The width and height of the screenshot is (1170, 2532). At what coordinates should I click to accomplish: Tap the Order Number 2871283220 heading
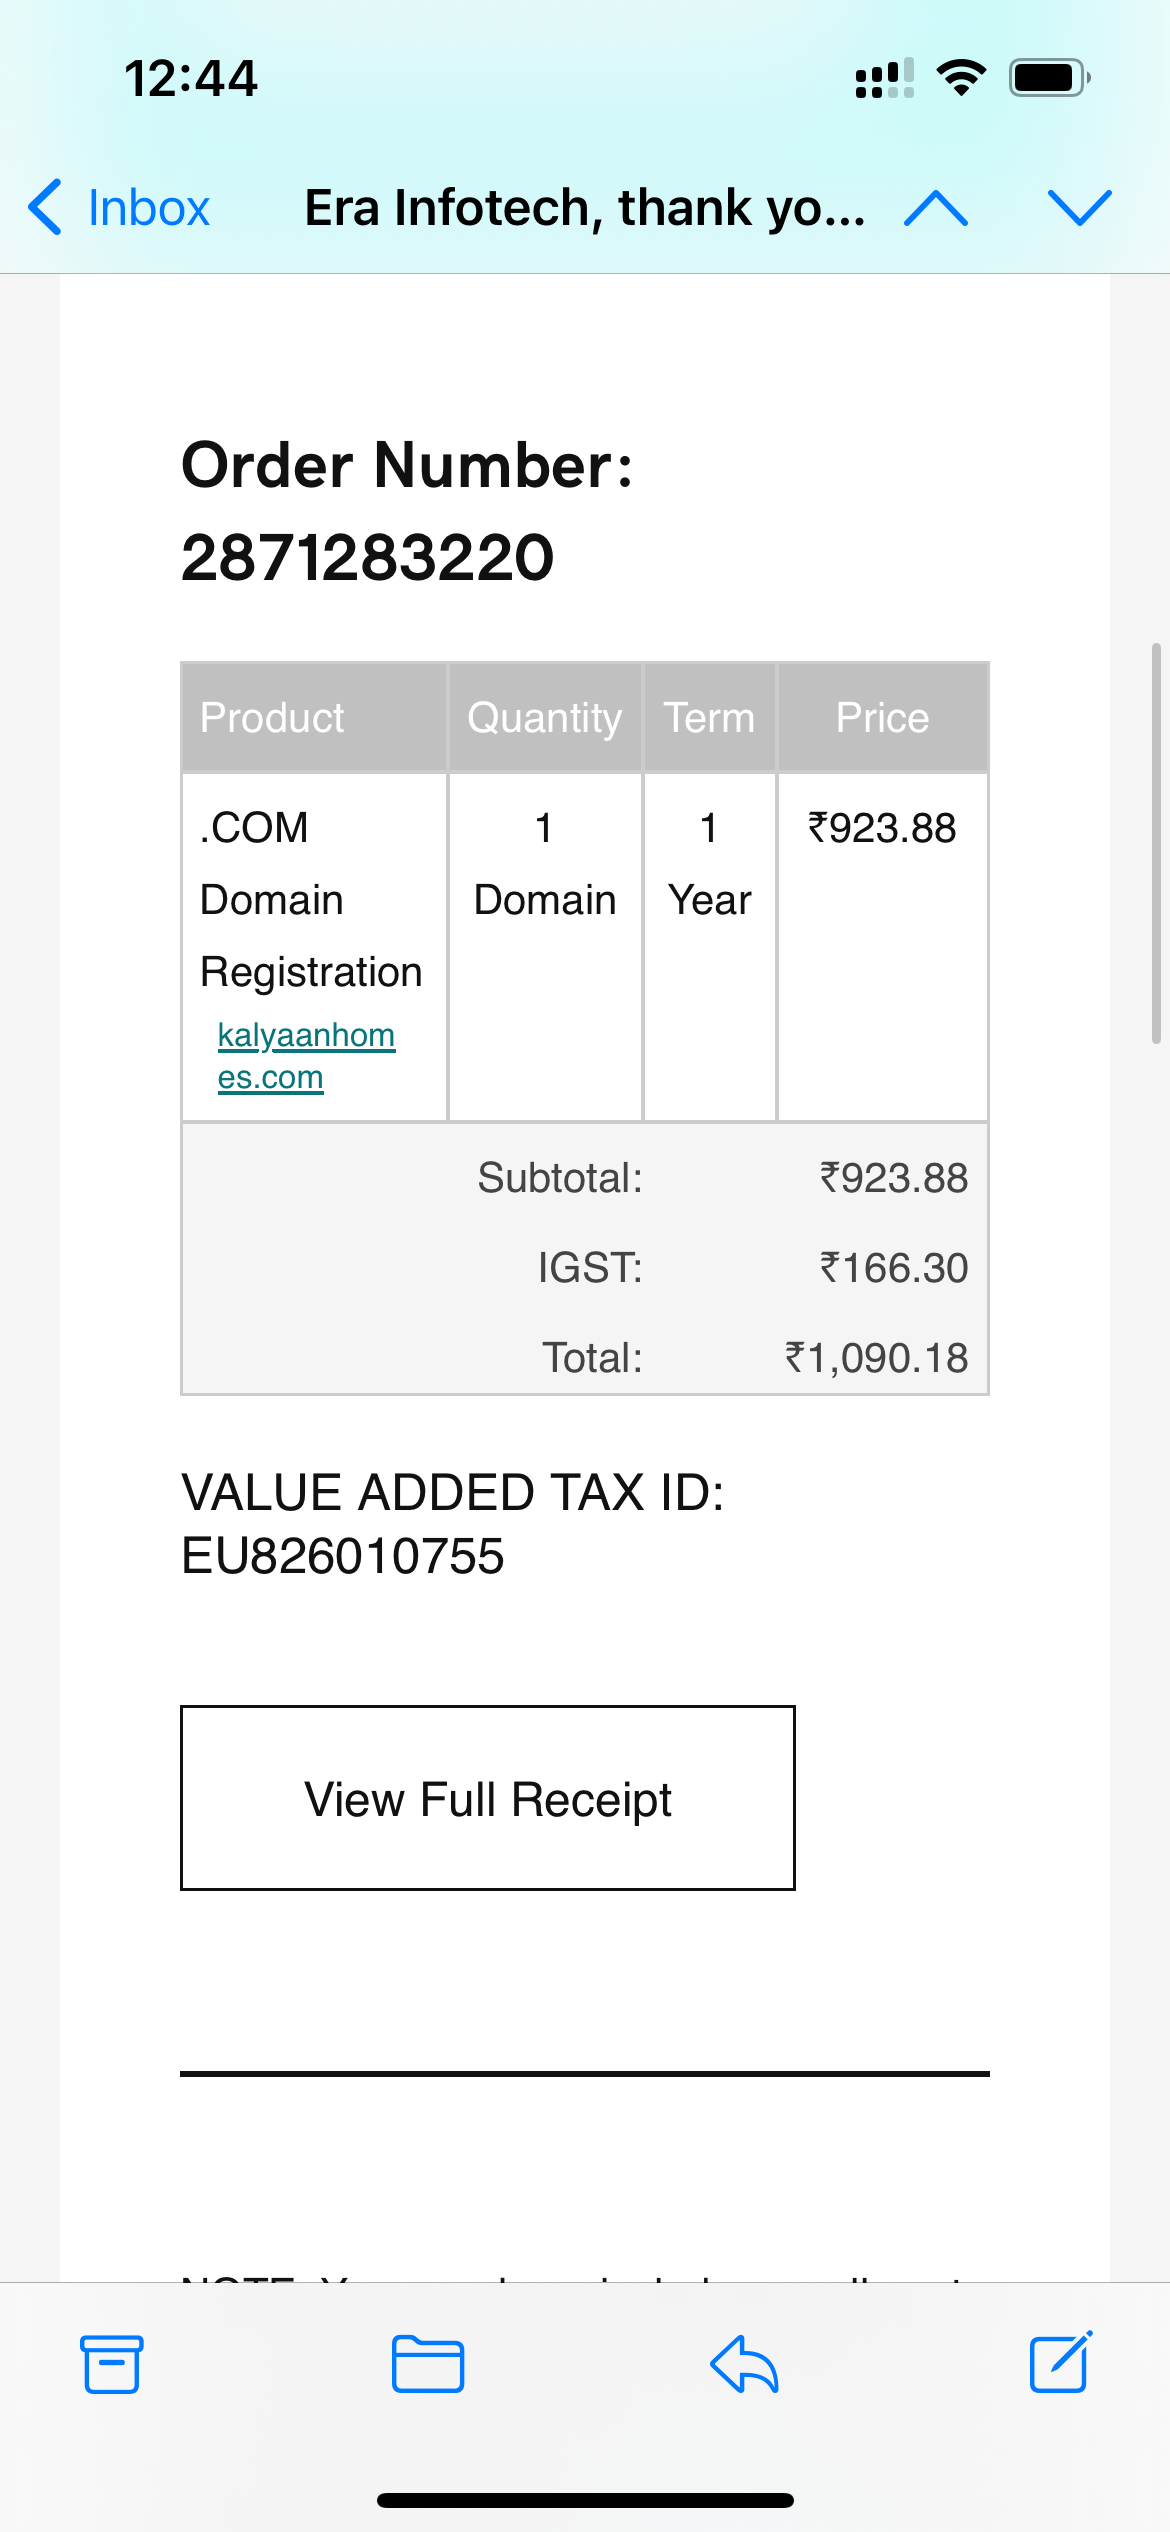[406, 511]
